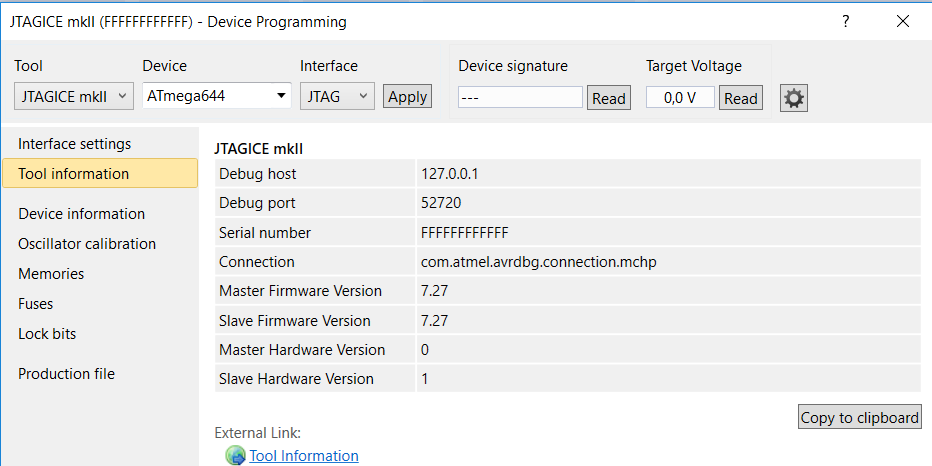Click the help question mark icon
932x466 pixels.
pyautogui.click(x=845, y=22)
